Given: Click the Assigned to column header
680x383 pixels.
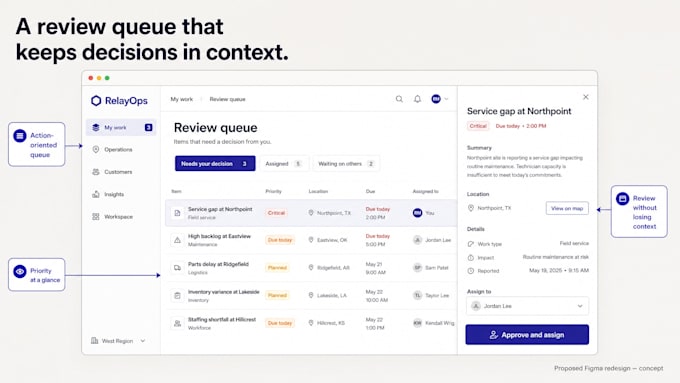Looking at the screenshot, I should (425, 191).
